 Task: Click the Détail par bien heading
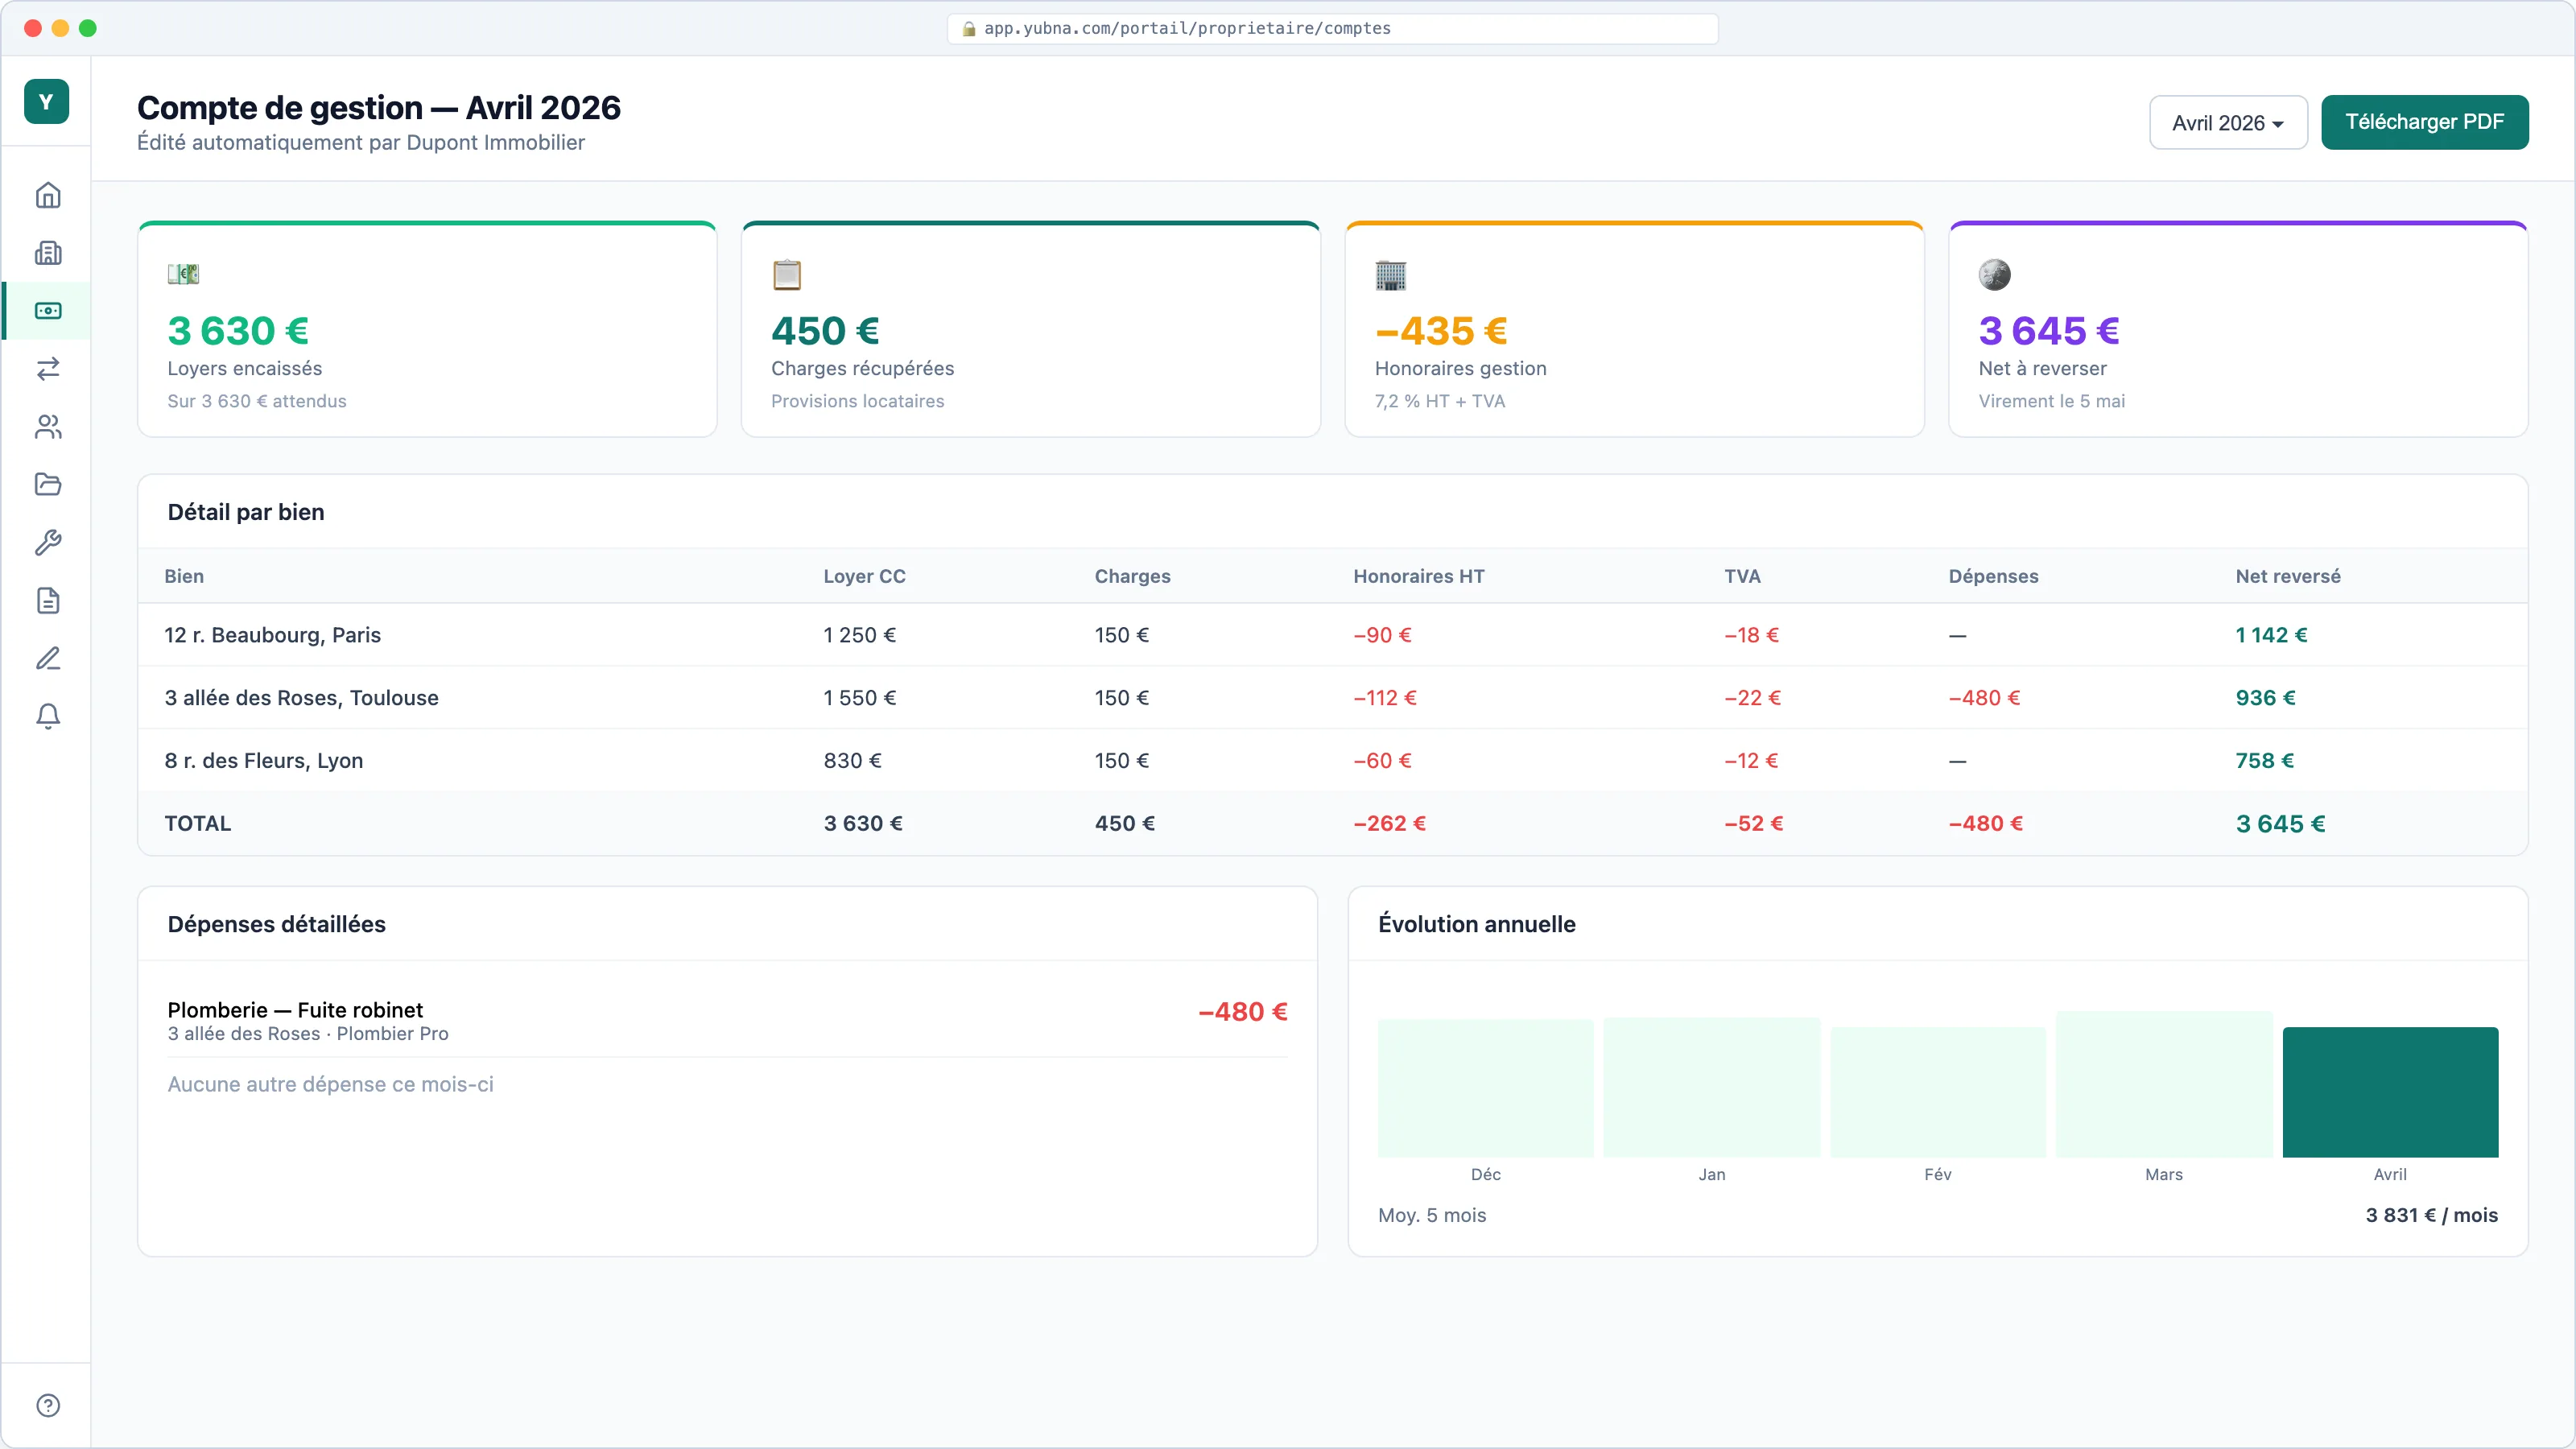[x=246, y=512]
